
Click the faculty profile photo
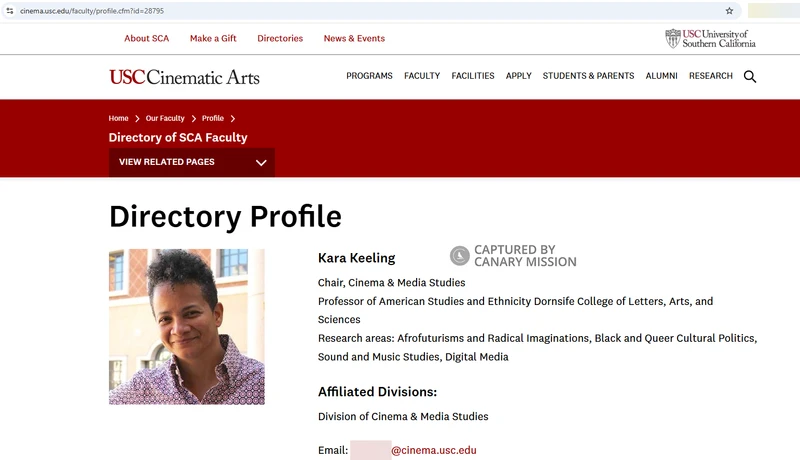point(187,327)
